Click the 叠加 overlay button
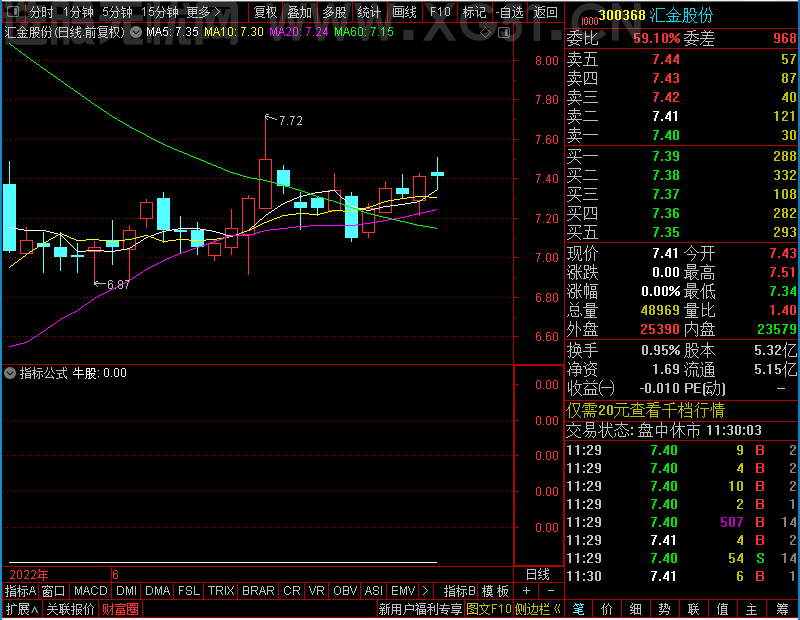 click(300, 12)
